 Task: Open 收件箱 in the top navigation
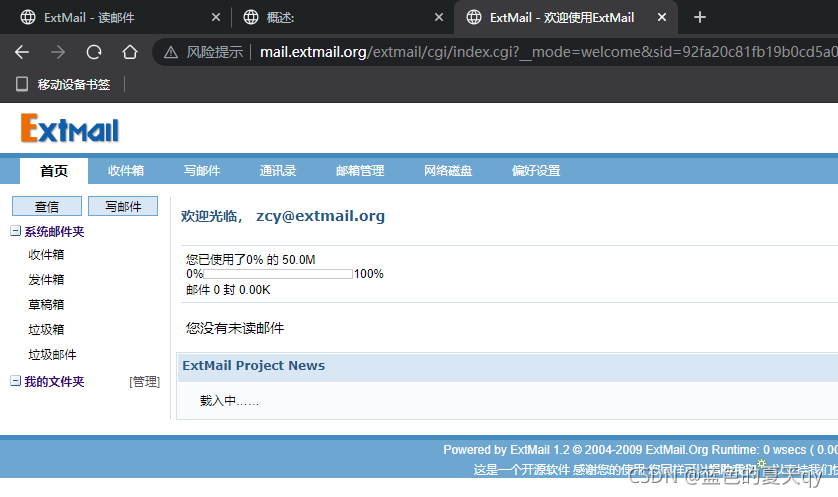(126, 171)
